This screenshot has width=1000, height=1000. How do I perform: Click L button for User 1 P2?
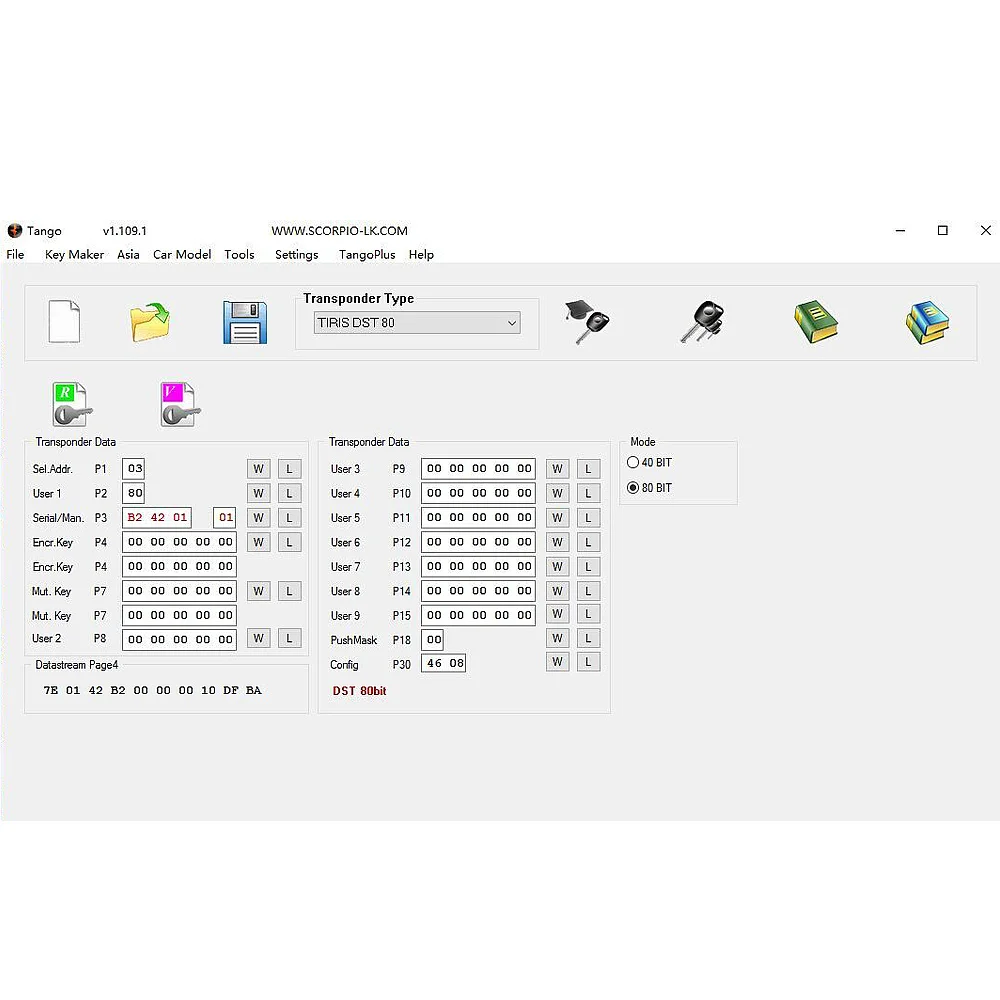[290, 493]
